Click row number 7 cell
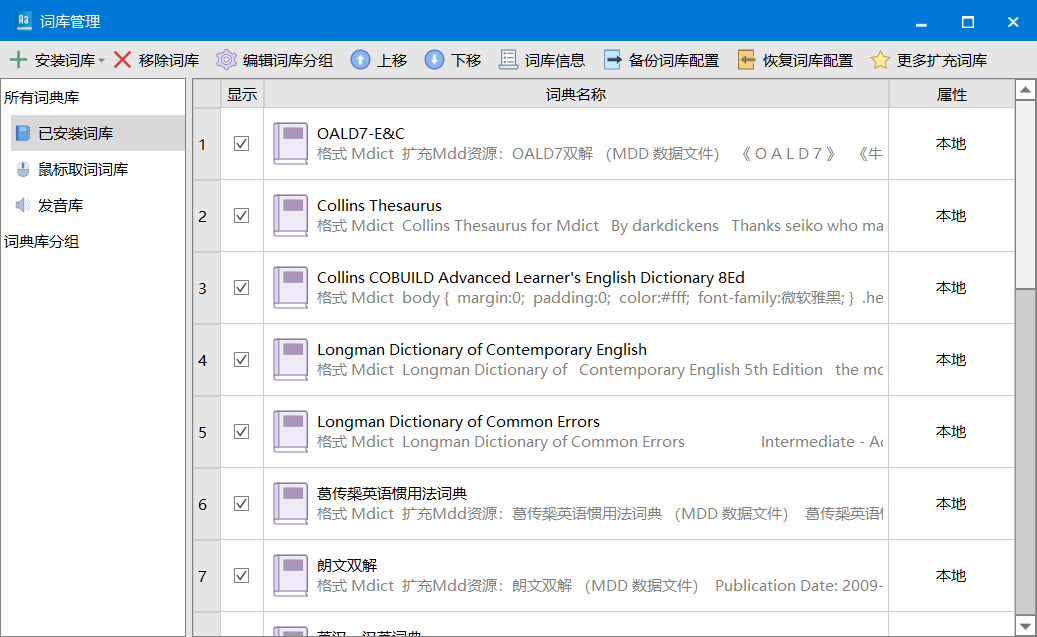The image size is (1037, 637). tap(206, 577)
